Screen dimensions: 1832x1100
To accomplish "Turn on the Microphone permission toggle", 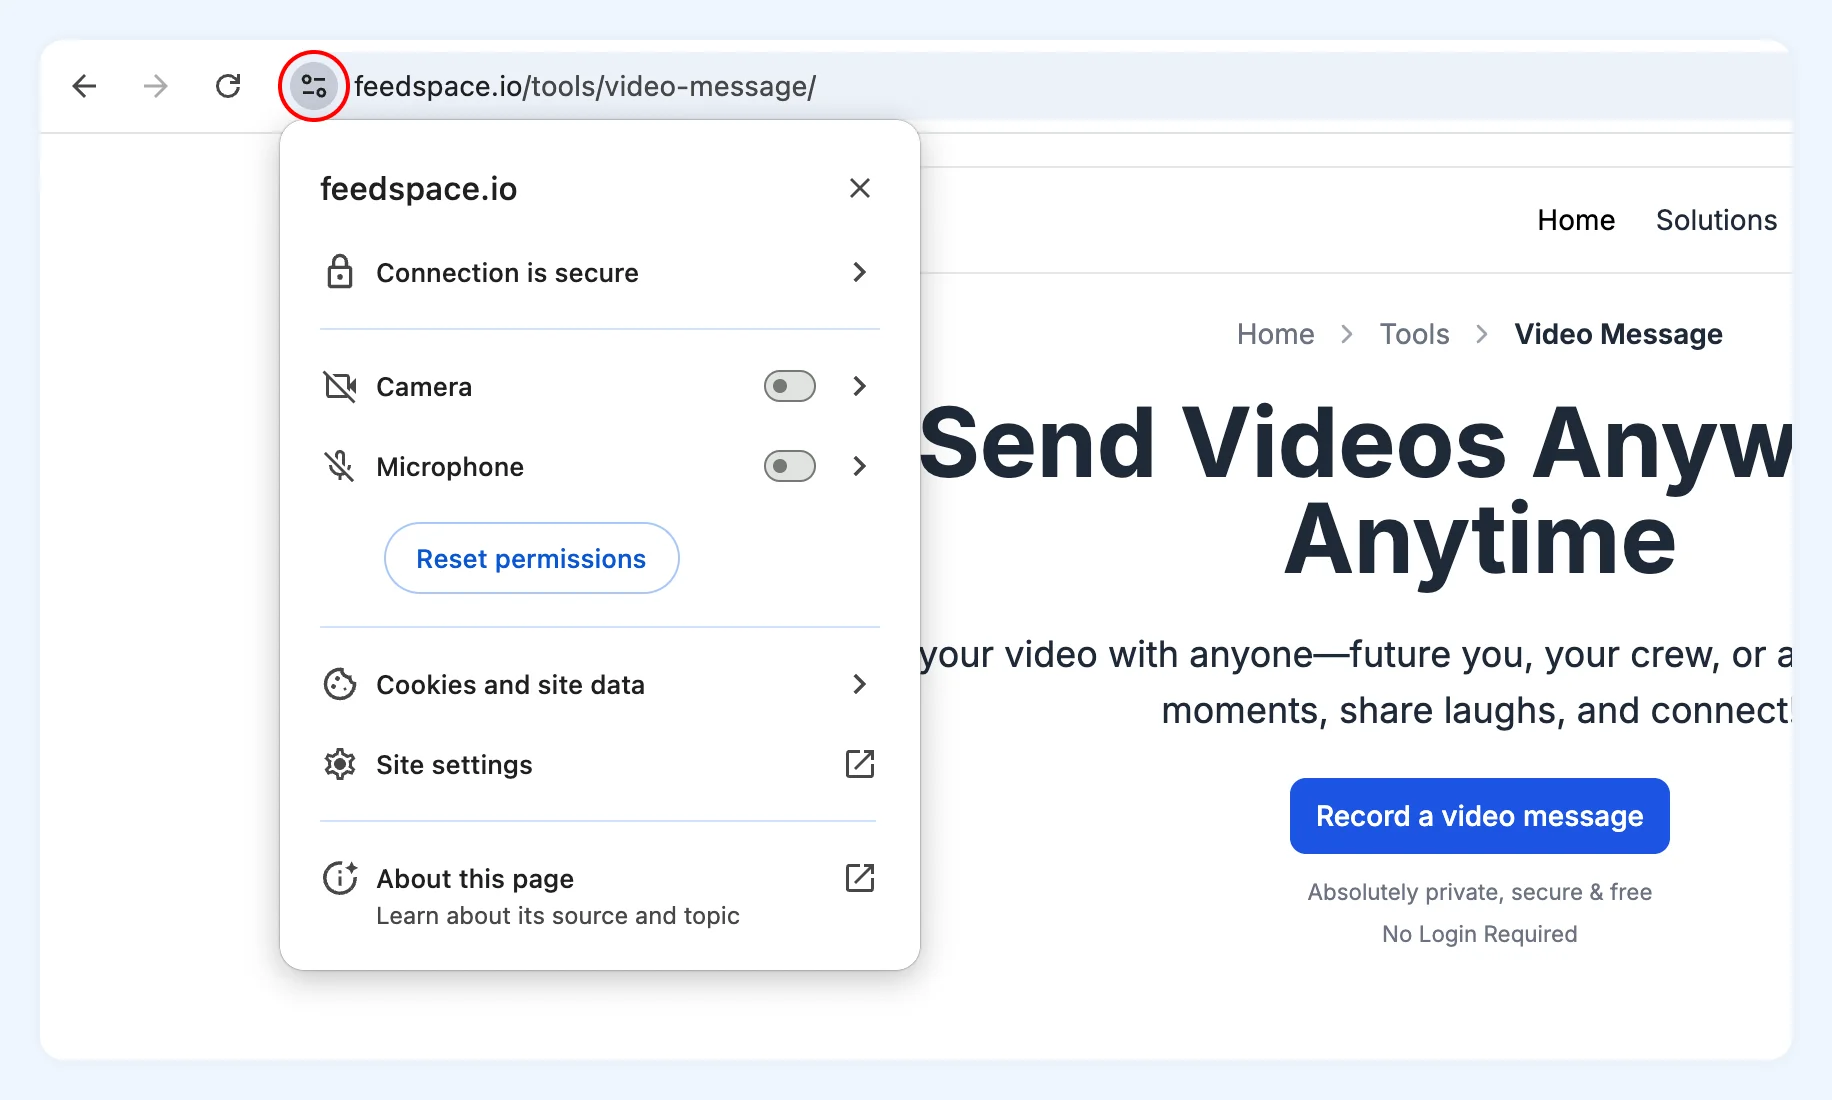I will pyautogui.click(x=789, y=466).
